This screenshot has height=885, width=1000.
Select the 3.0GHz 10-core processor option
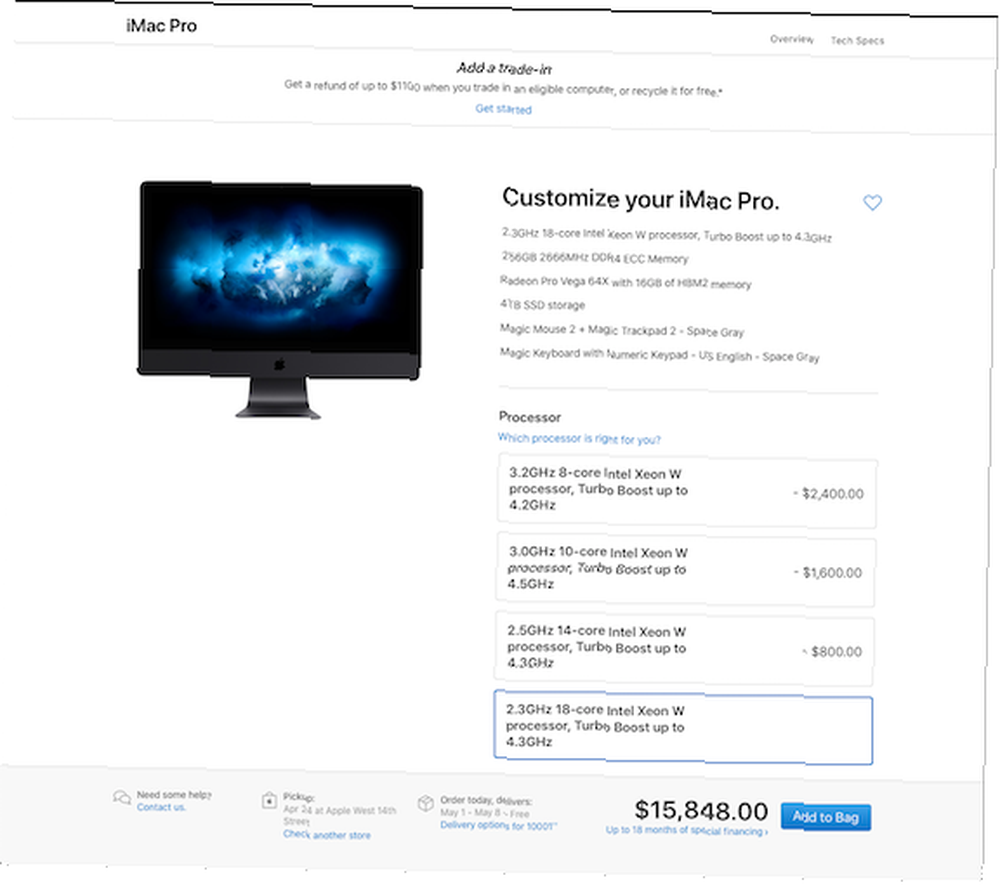point(685,569)
